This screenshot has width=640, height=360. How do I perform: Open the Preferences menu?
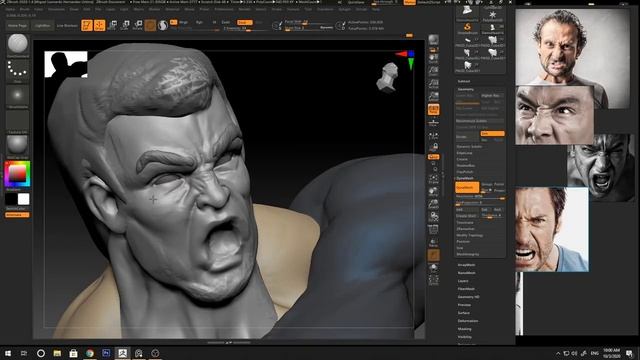(224, 9)
